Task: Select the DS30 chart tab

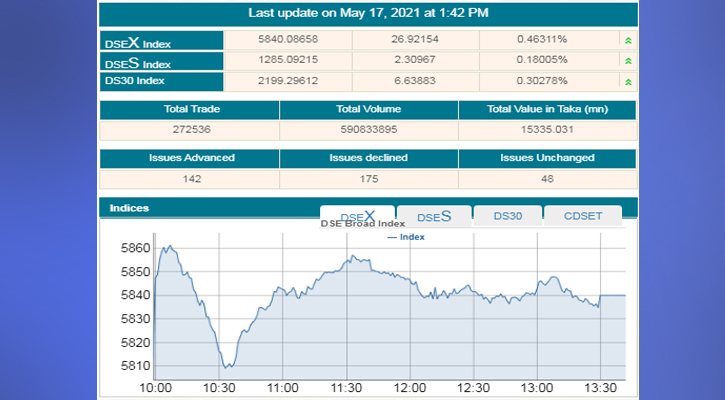Action: (x=508, y=216)
